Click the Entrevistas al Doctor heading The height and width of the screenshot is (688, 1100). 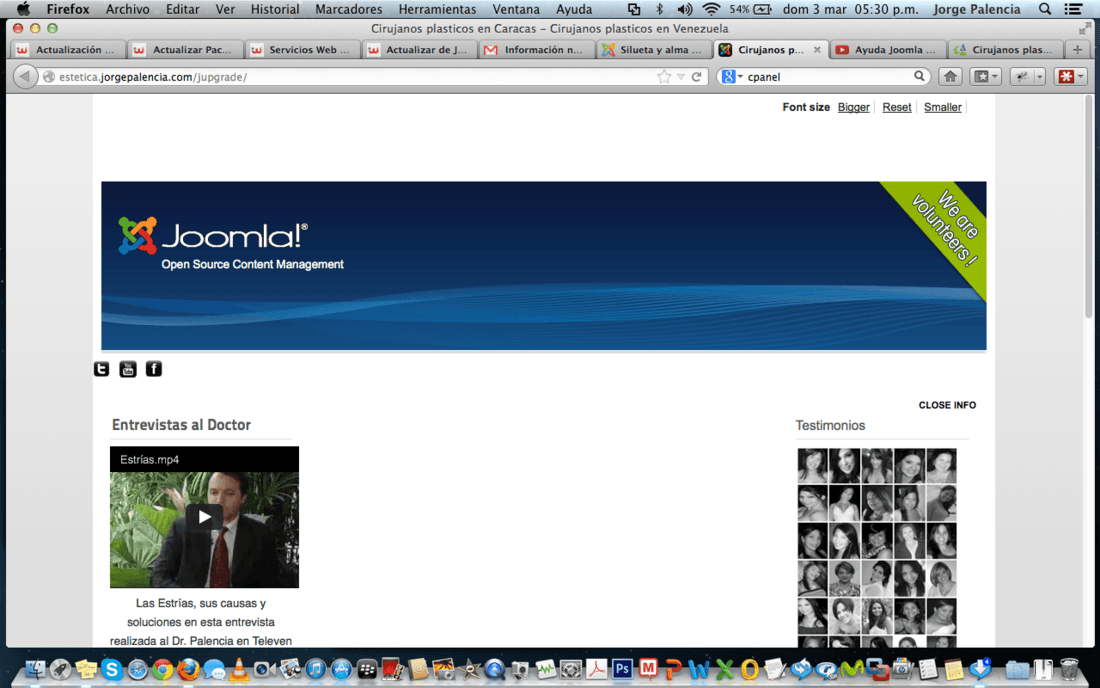click(x=181, y=425)
